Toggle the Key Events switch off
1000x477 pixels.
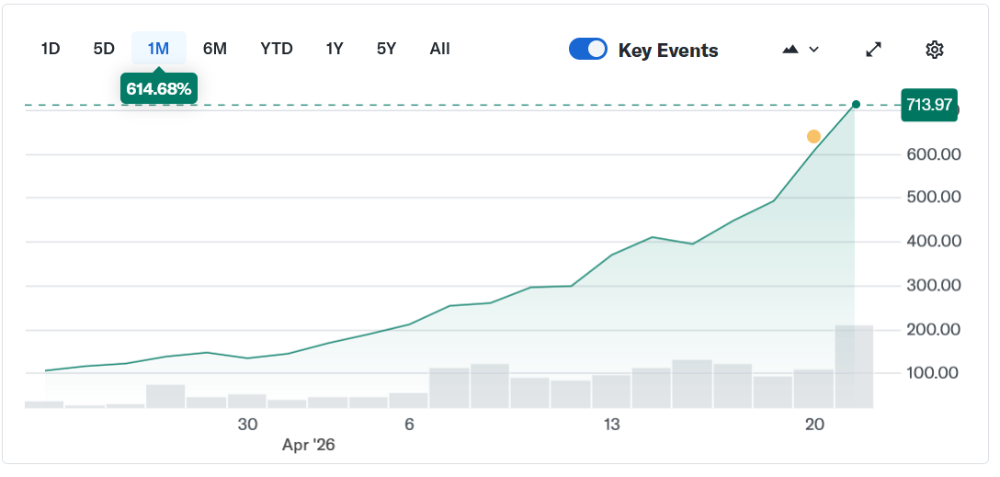point(588,49)
